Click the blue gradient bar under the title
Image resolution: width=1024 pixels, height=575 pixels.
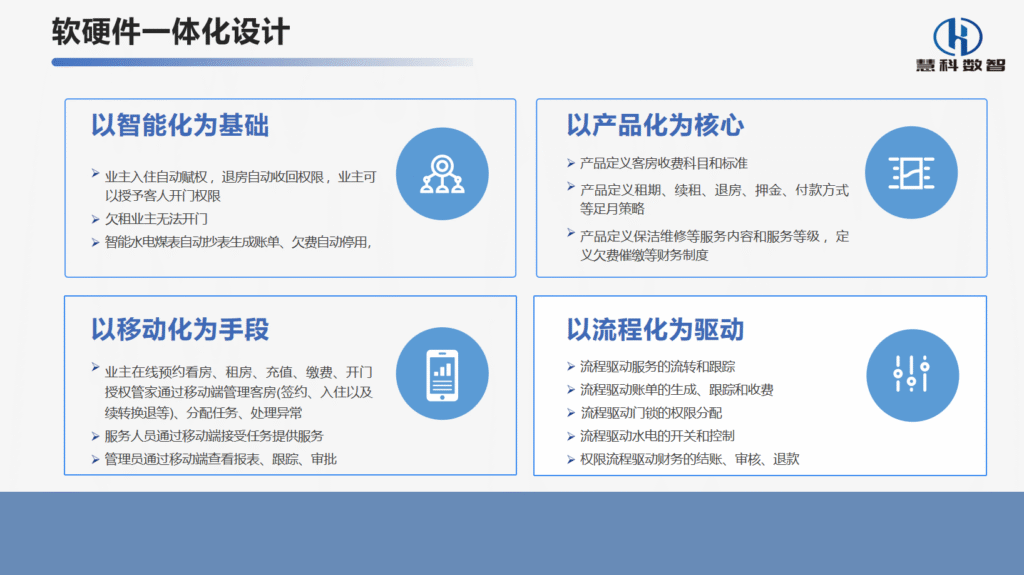click(260, 62)
